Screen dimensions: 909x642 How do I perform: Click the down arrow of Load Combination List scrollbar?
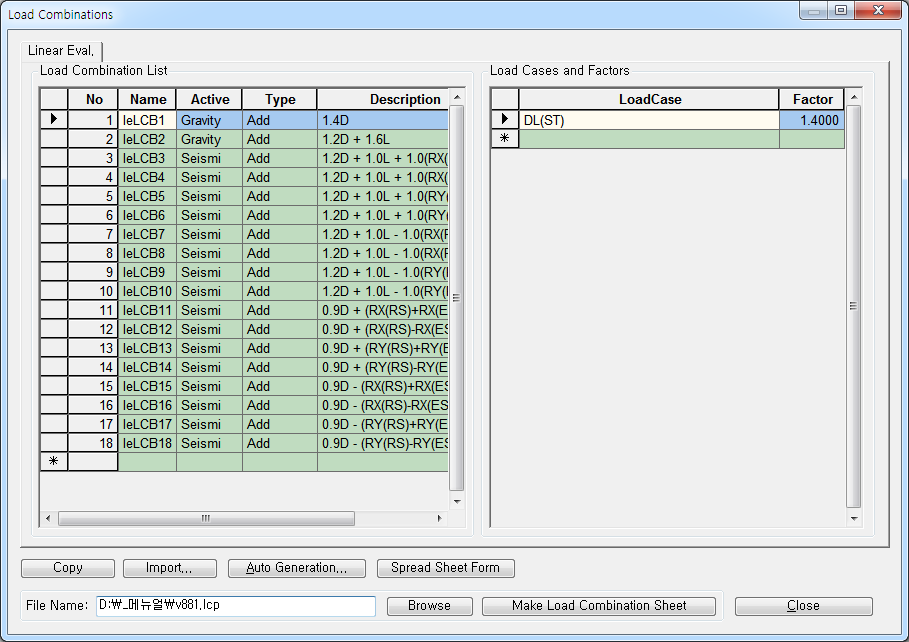[457, 502]
